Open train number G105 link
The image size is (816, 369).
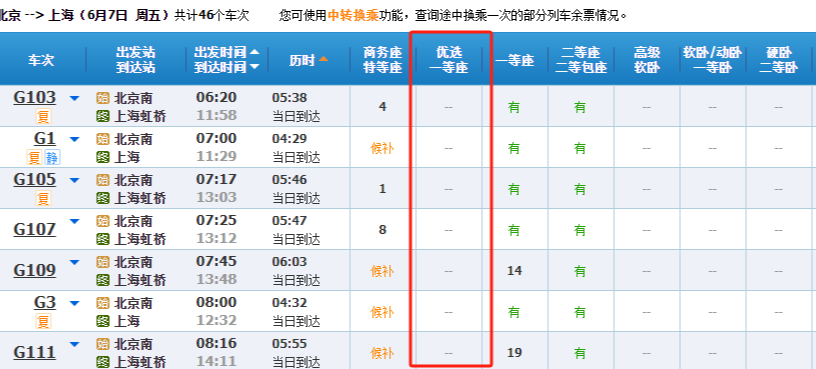[34, 180]
